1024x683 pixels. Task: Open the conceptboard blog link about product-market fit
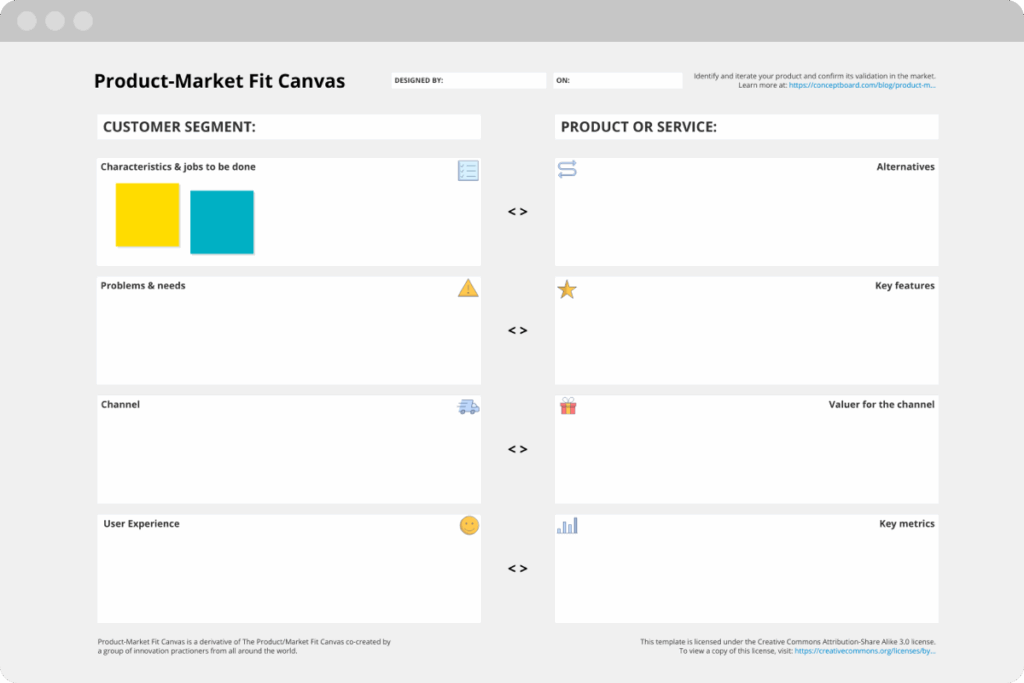click(862, 84)
